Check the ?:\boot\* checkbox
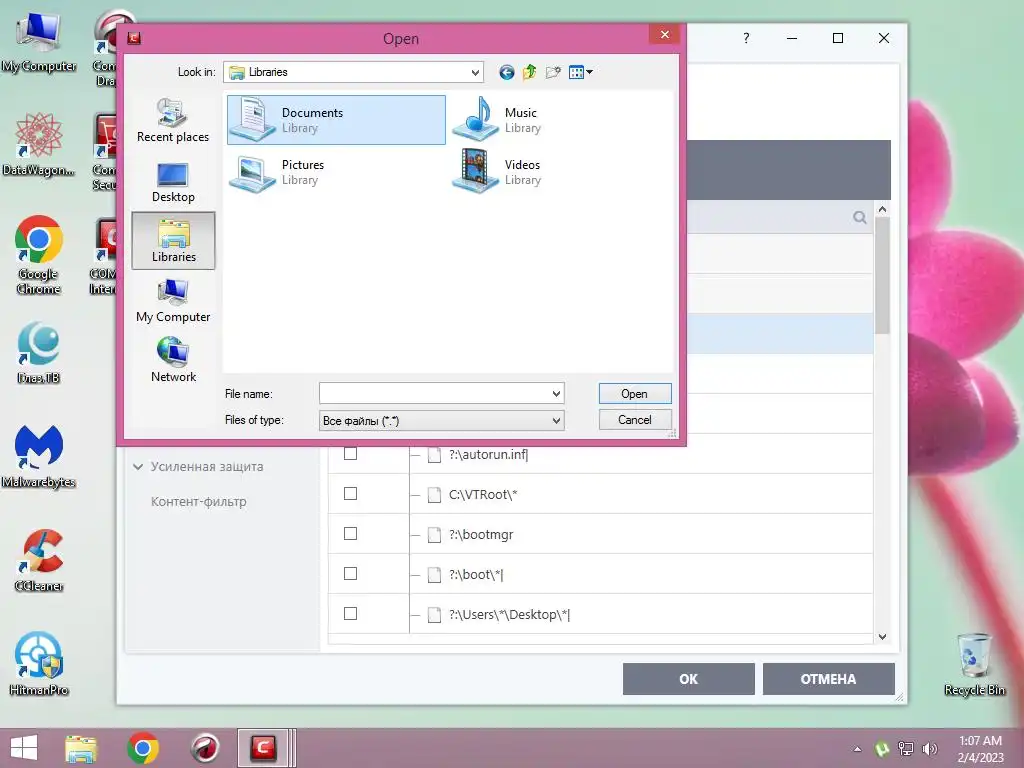1024x768 pixels. 351,573
